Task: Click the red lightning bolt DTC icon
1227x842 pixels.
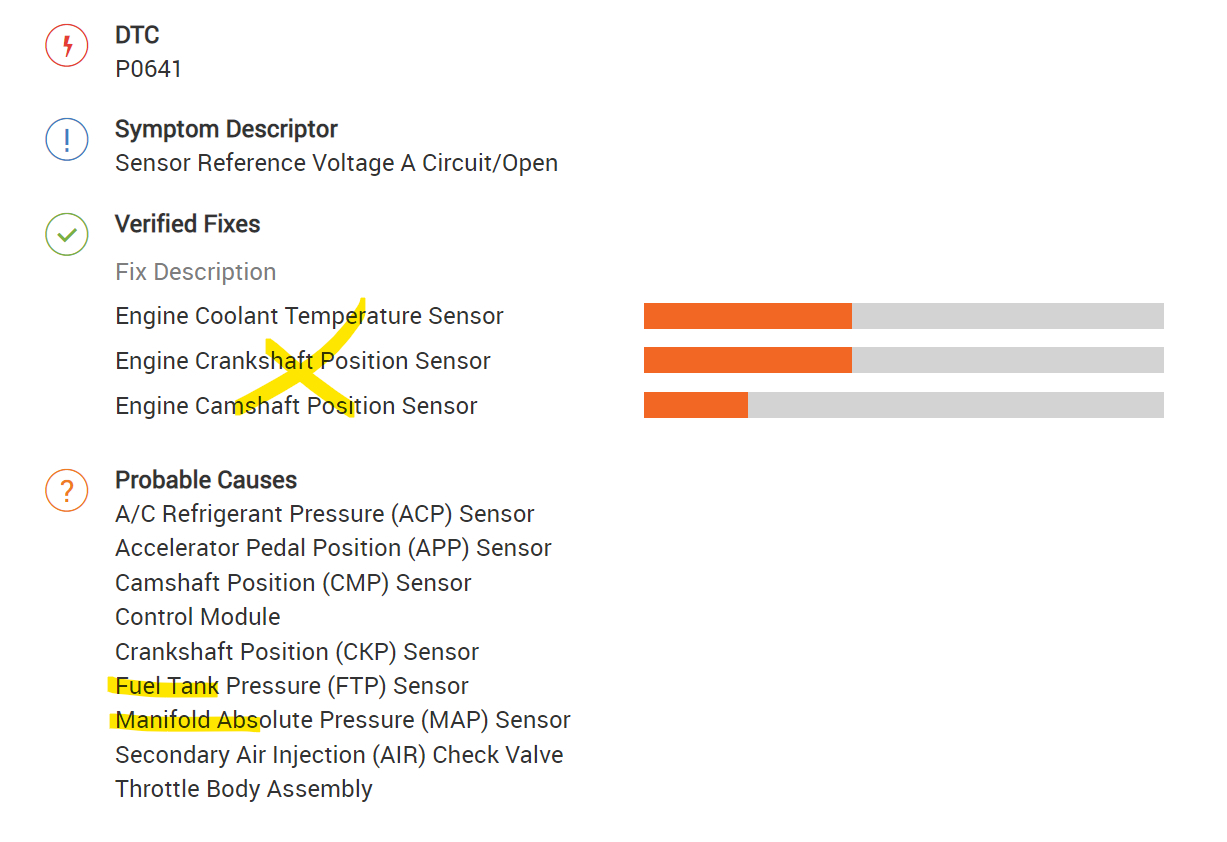Action: pyautogui.click(x=67, y=45)
